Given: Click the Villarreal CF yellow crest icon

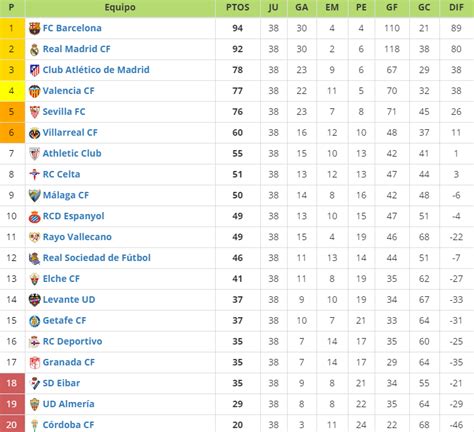Looking at the screenshot, I should coord(34,133).
